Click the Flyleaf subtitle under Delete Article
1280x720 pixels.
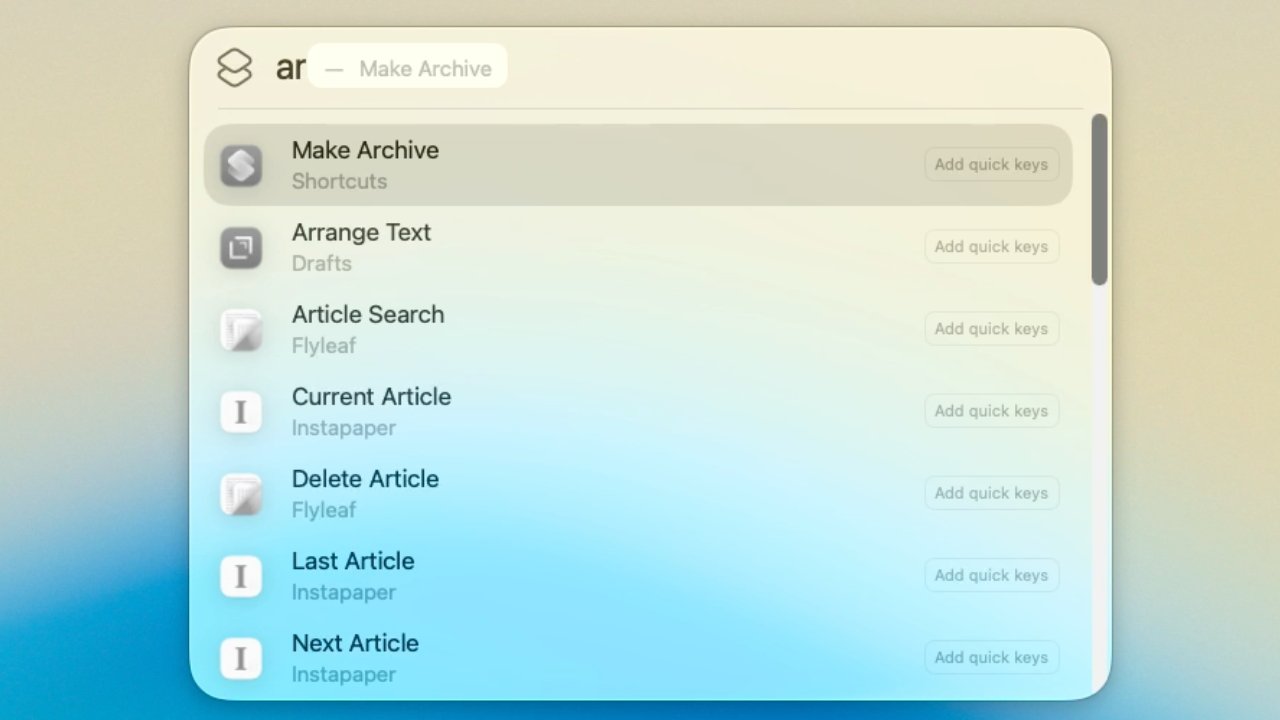pos(324,509)
